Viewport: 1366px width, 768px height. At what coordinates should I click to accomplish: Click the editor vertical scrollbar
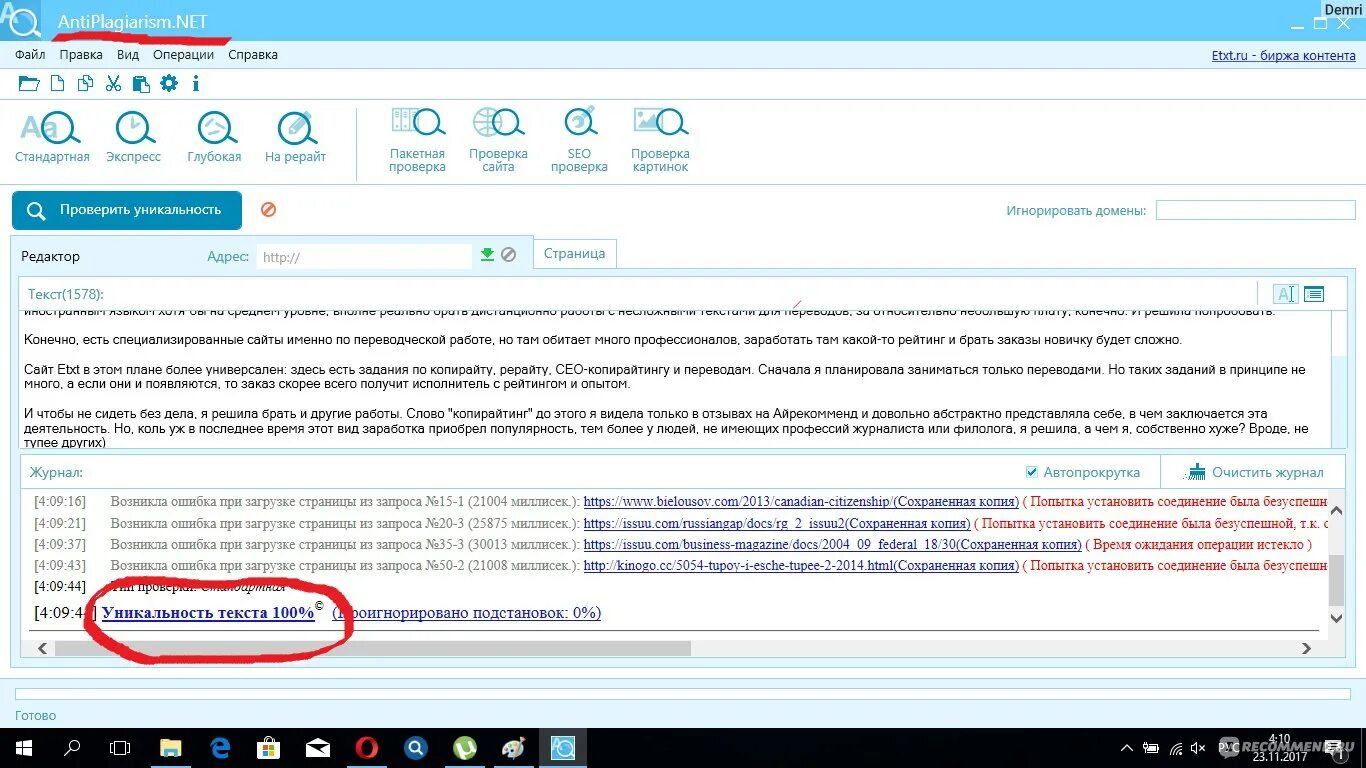1340,379
